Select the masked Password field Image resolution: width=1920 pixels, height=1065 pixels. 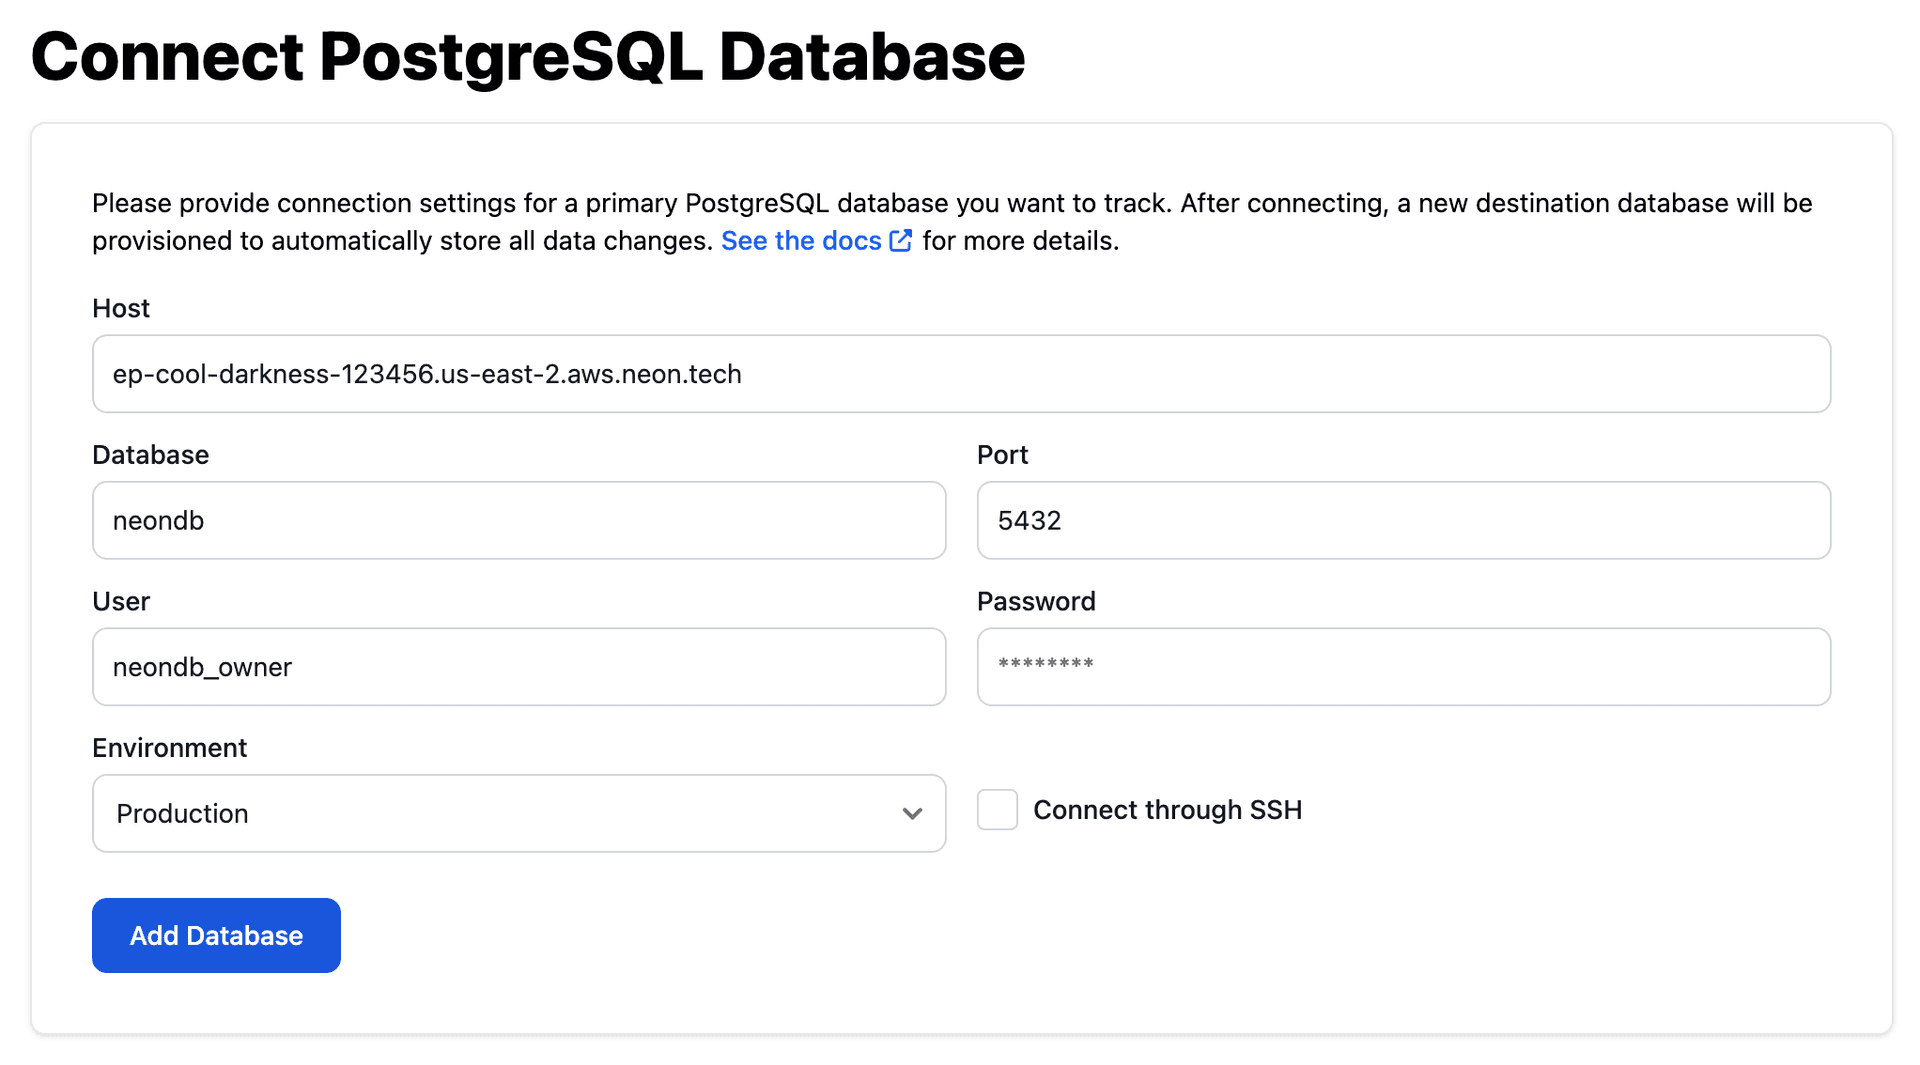coord(1403,667)
